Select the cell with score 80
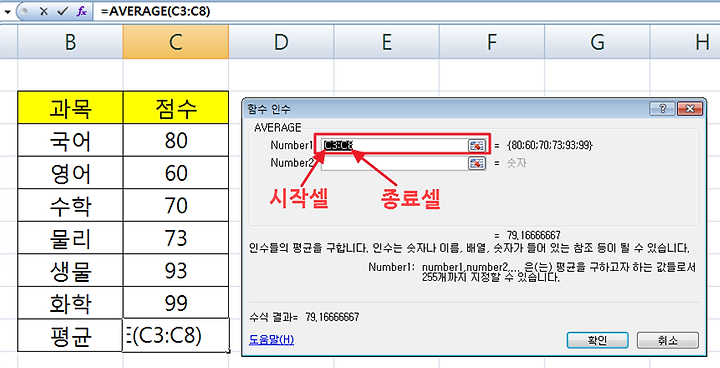 tap(176, 140)
